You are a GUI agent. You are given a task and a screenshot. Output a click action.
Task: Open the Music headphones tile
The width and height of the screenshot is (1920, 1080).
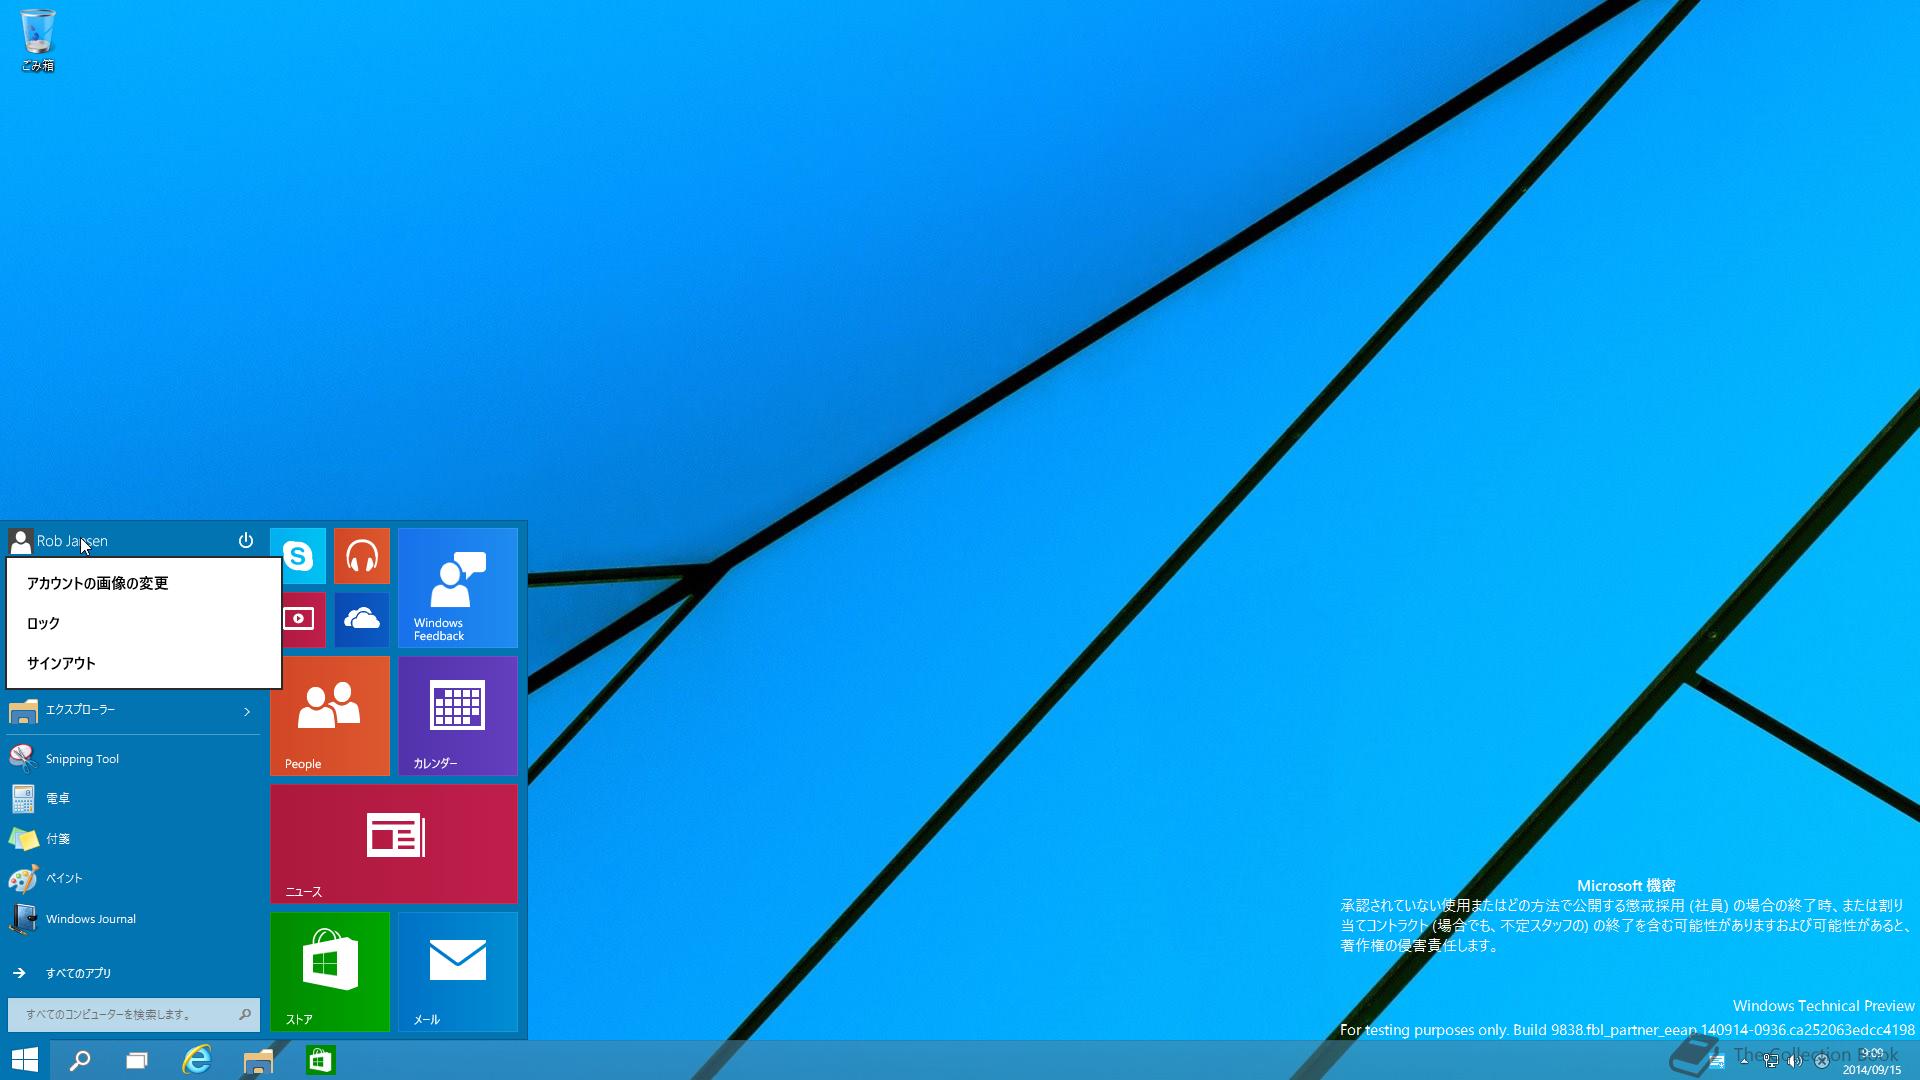click(x=362, y=556)
